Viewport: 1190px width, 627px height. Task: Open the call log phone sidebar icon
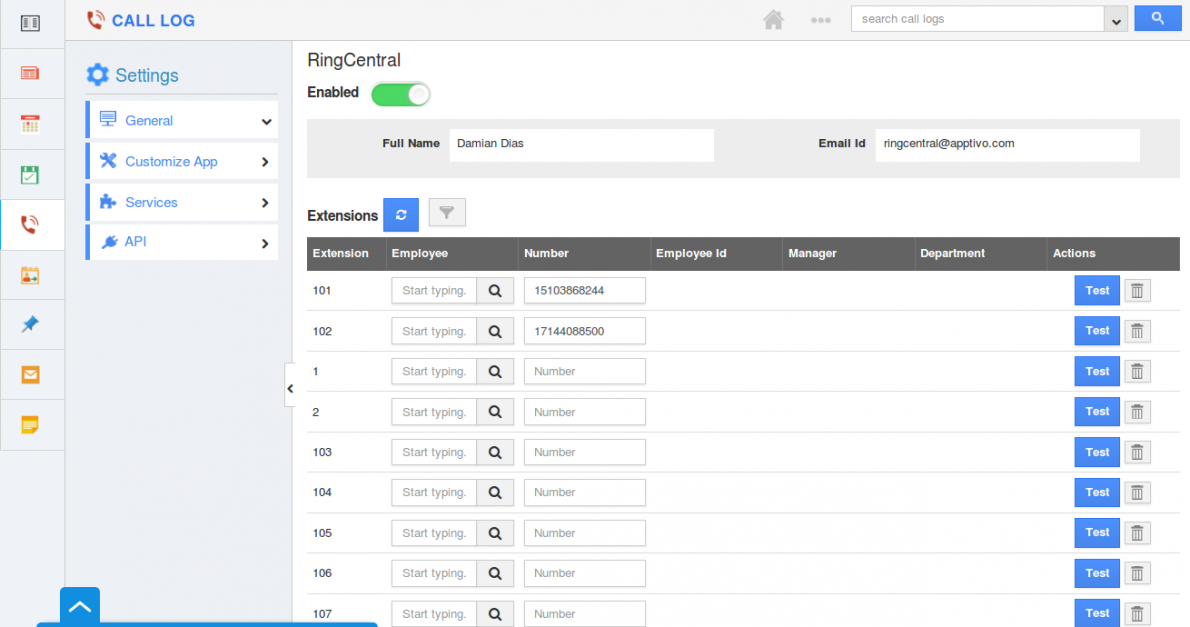[30, 225]
